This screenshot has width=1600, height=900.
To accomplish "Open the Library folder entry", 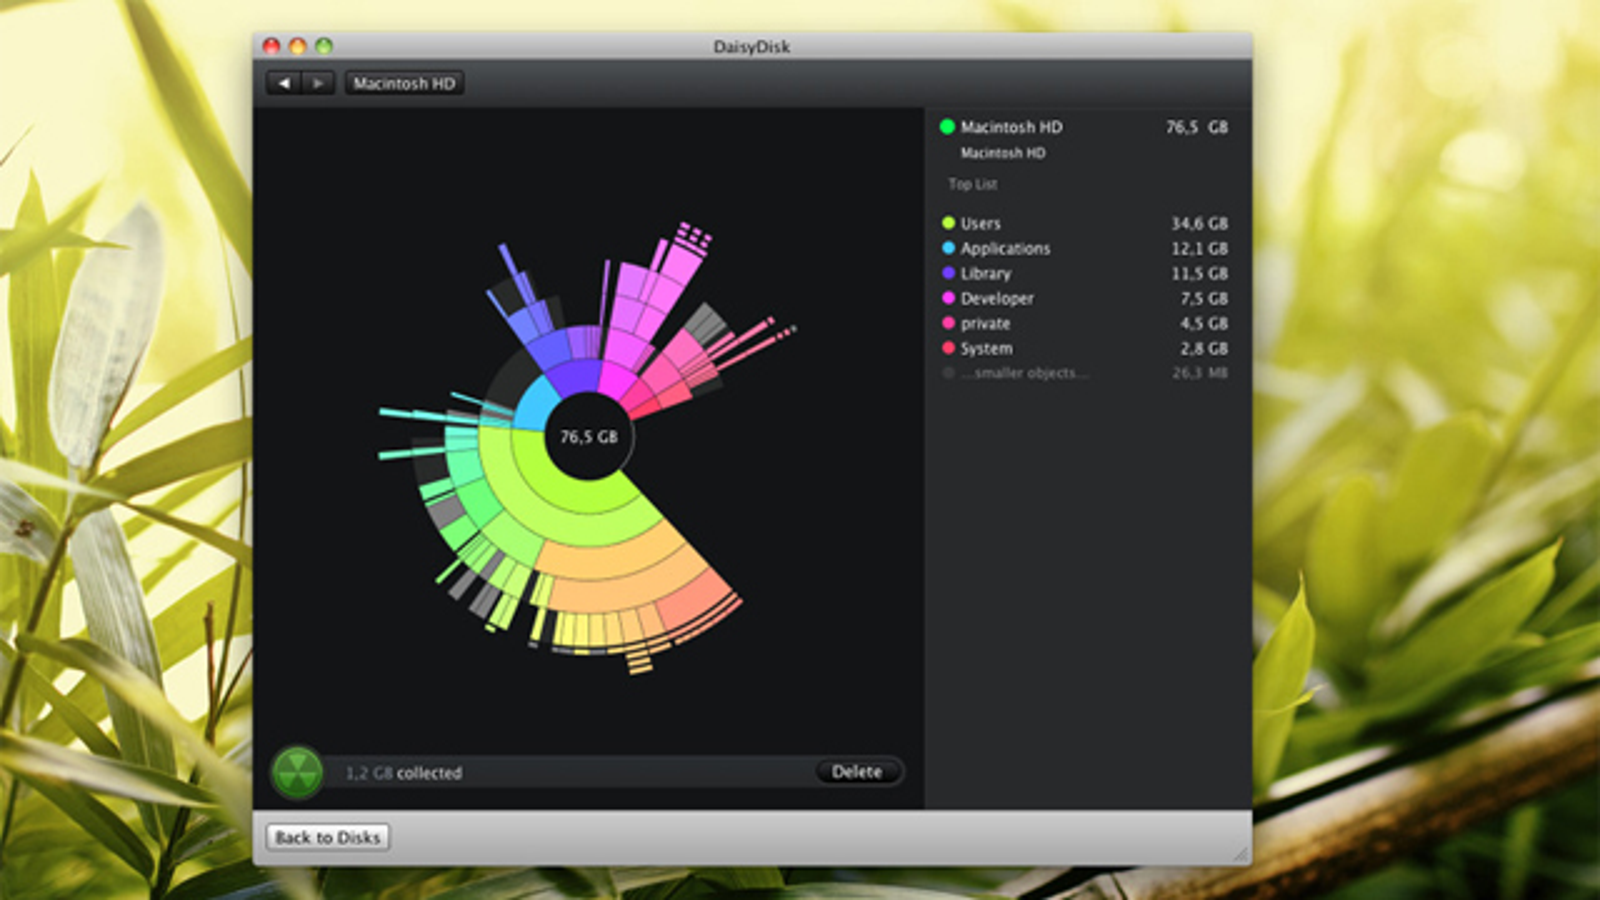I will 1085,273.
